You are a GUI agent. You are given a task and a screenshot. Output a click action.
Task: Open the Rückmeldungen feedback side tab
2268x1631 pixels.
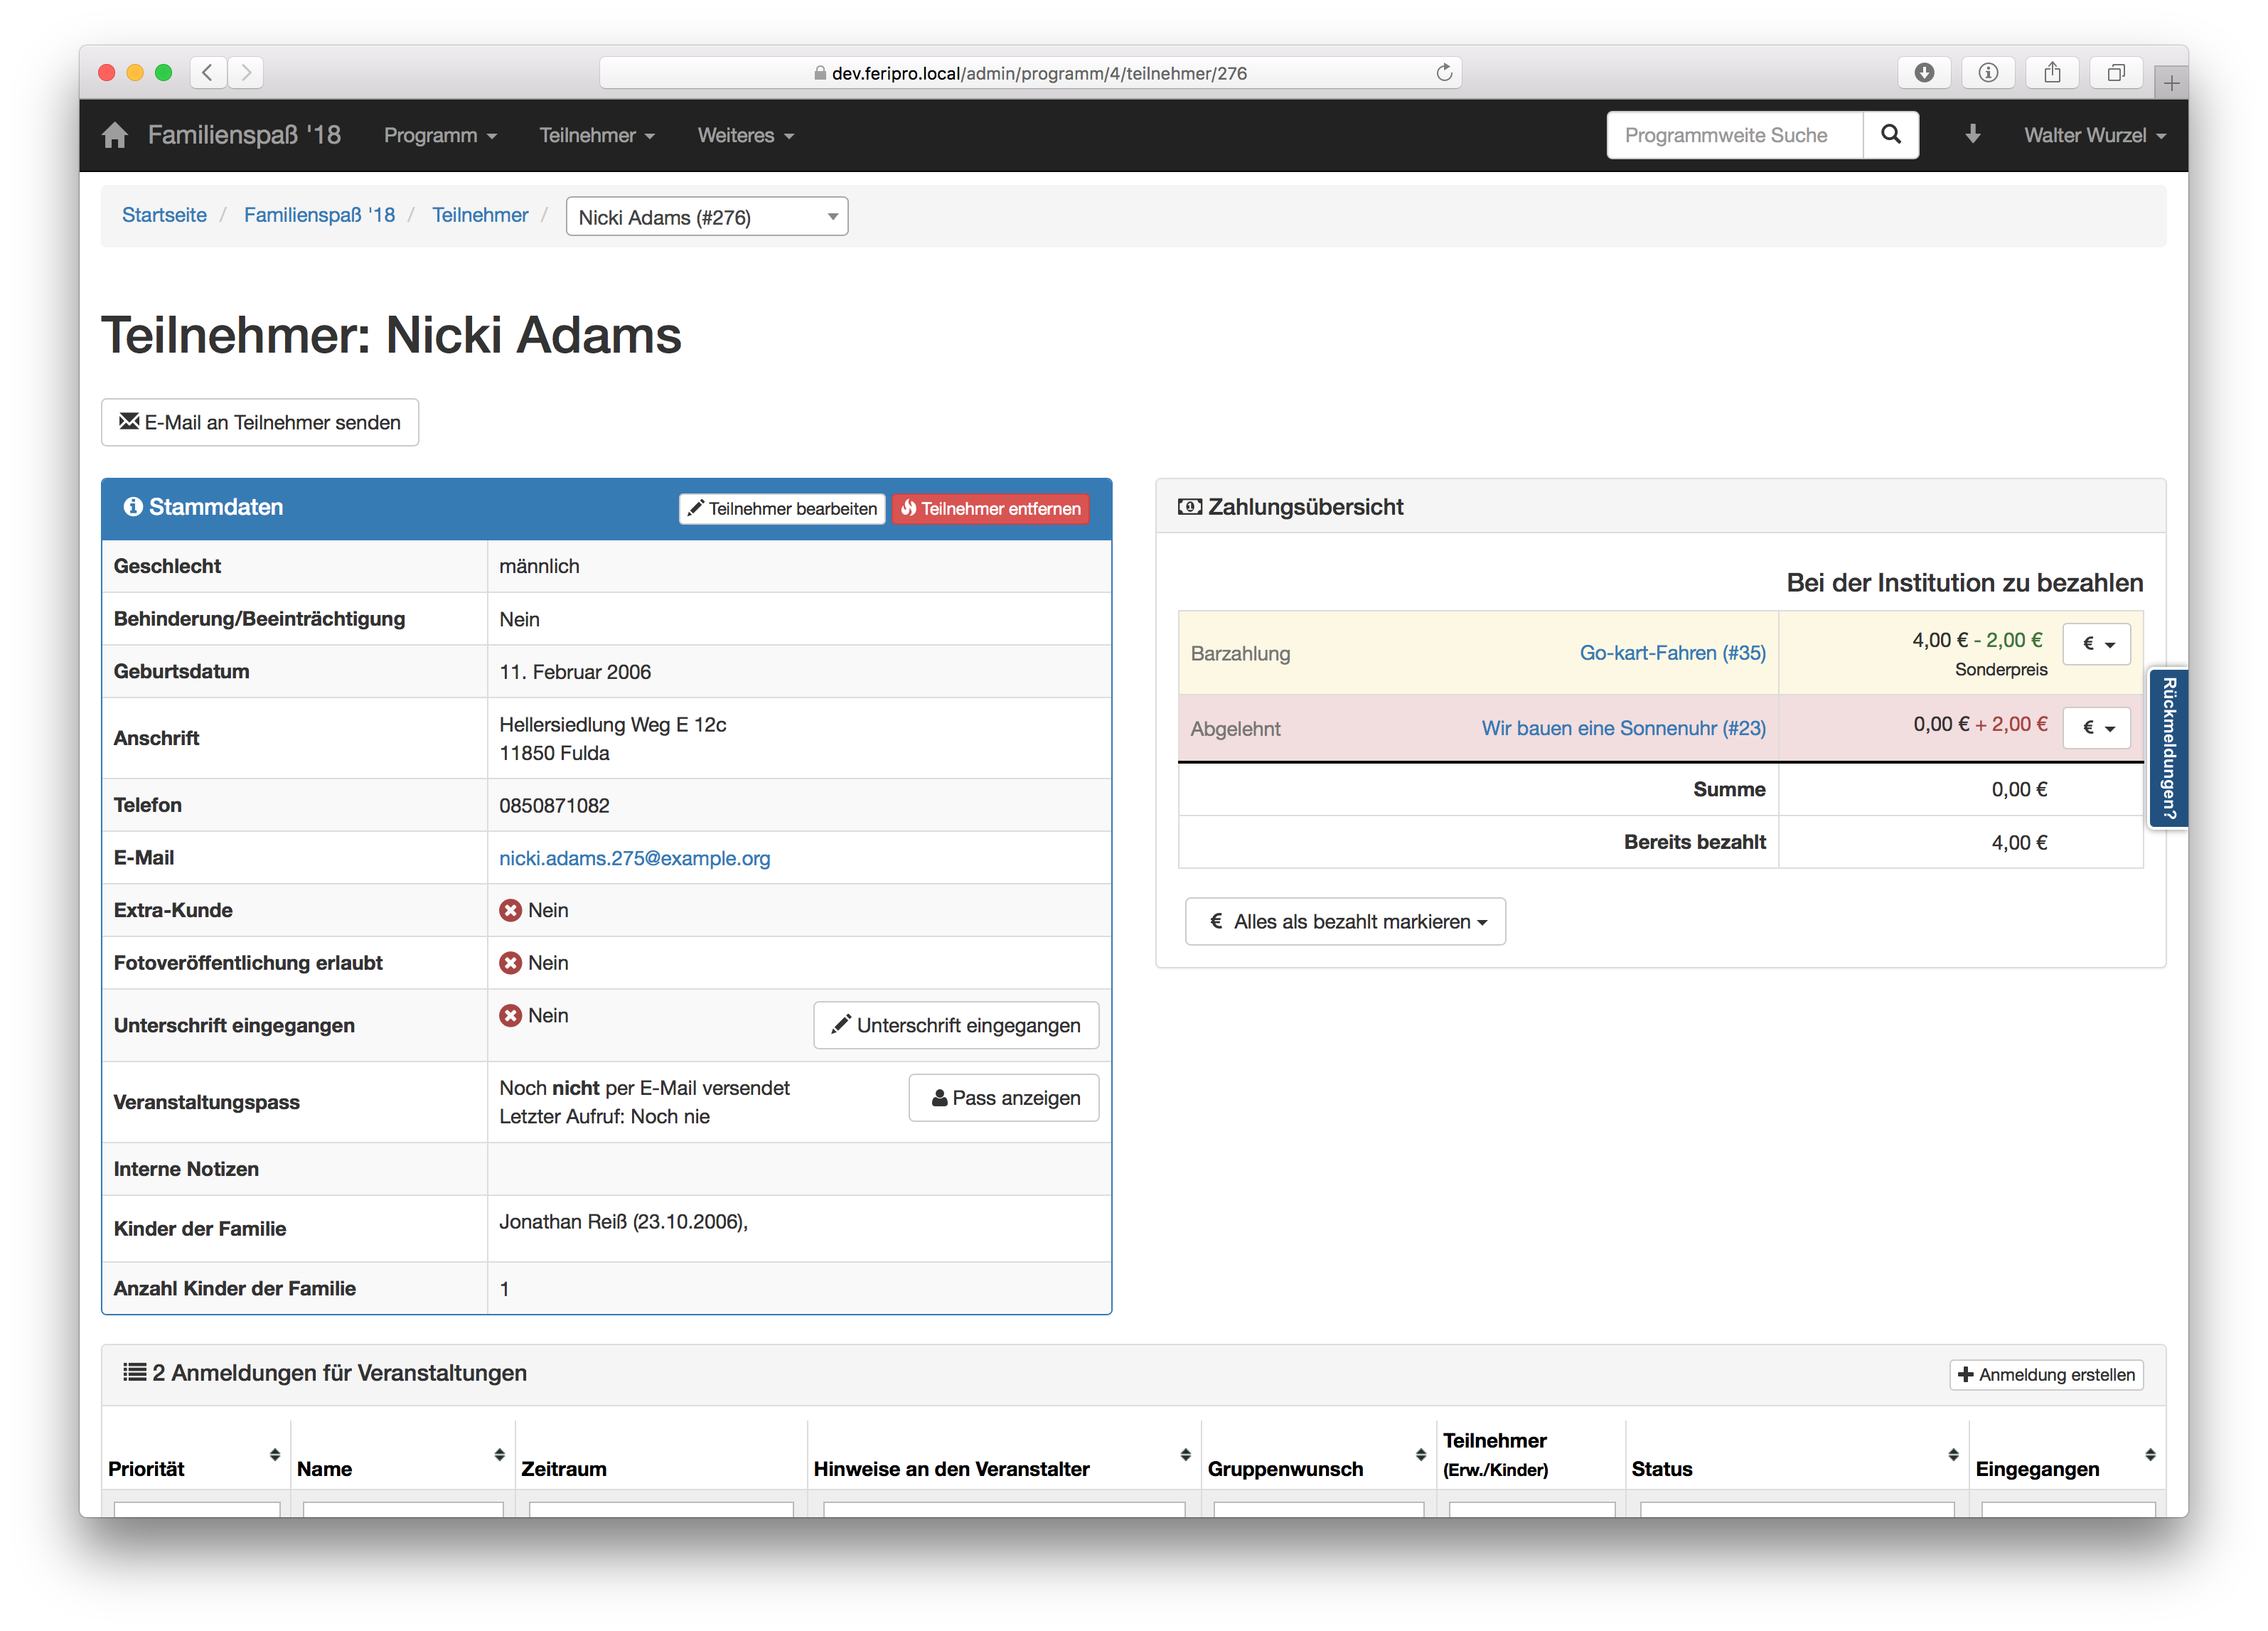tap(2167, 748)
